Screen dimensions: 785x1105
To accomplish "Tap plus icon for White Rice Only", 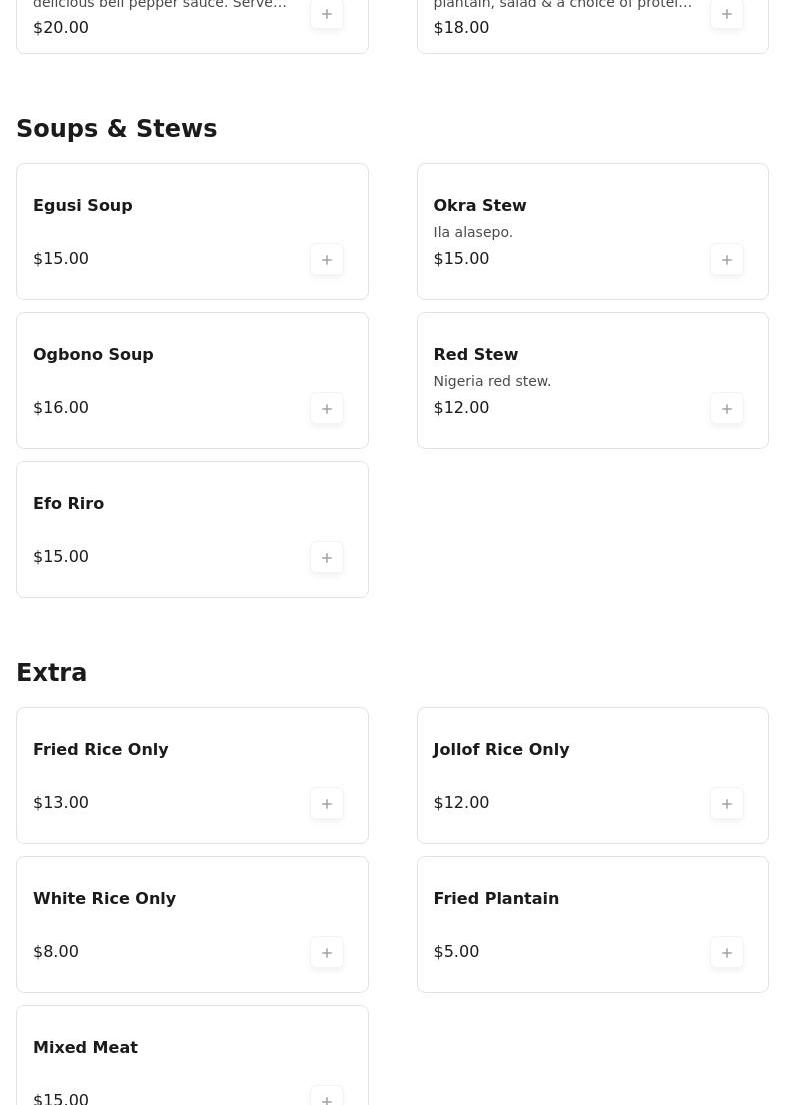I will 327,953.
